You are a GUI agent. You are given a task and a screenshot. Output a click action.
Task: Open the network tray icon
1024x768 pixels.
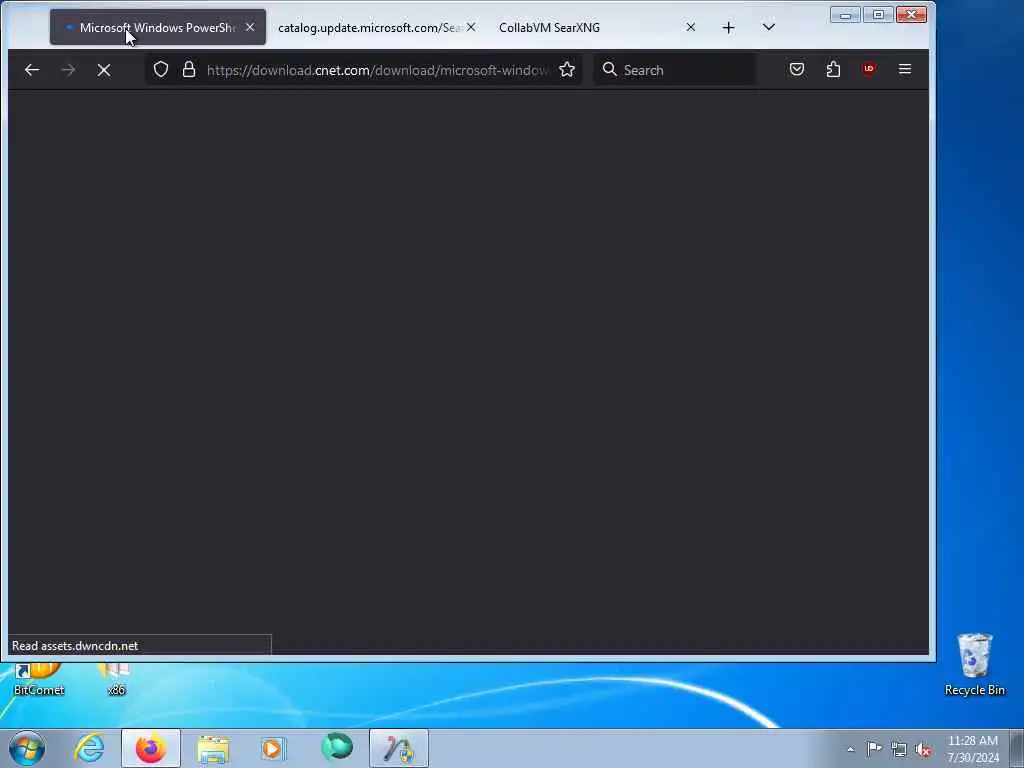coord(899,749)
